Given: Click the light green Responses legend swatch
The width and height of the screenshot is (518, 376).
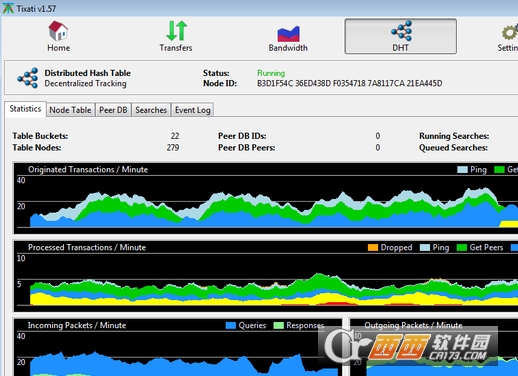Looking at the screenshot, I should pos(278,325).
